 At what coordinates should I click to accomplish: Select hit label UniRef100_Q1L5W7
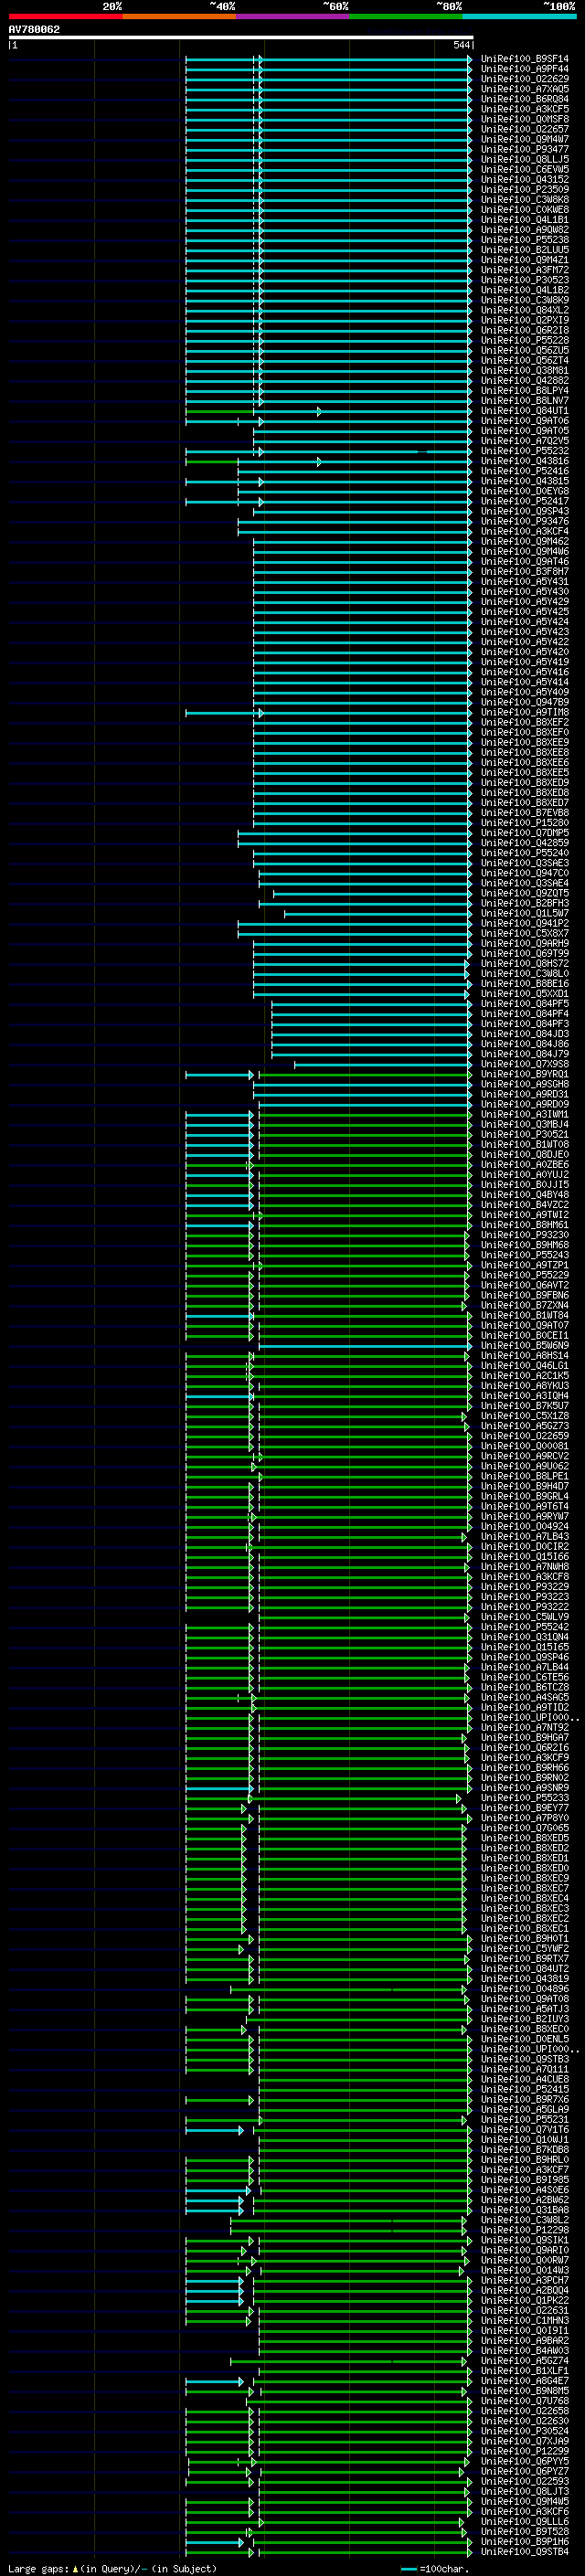(x=525, y=913)
